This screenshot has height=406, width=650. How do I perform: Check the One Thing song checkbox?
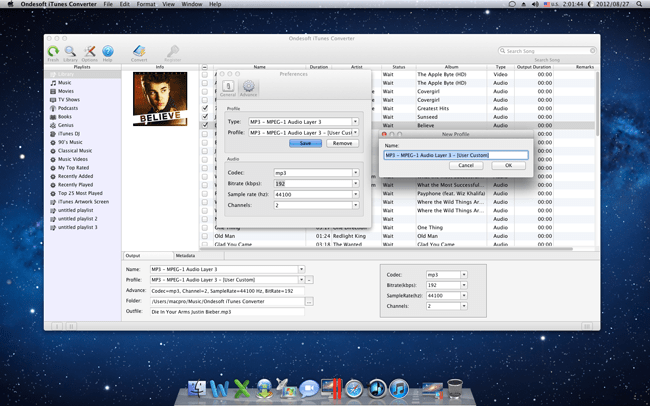coord(205,228)
